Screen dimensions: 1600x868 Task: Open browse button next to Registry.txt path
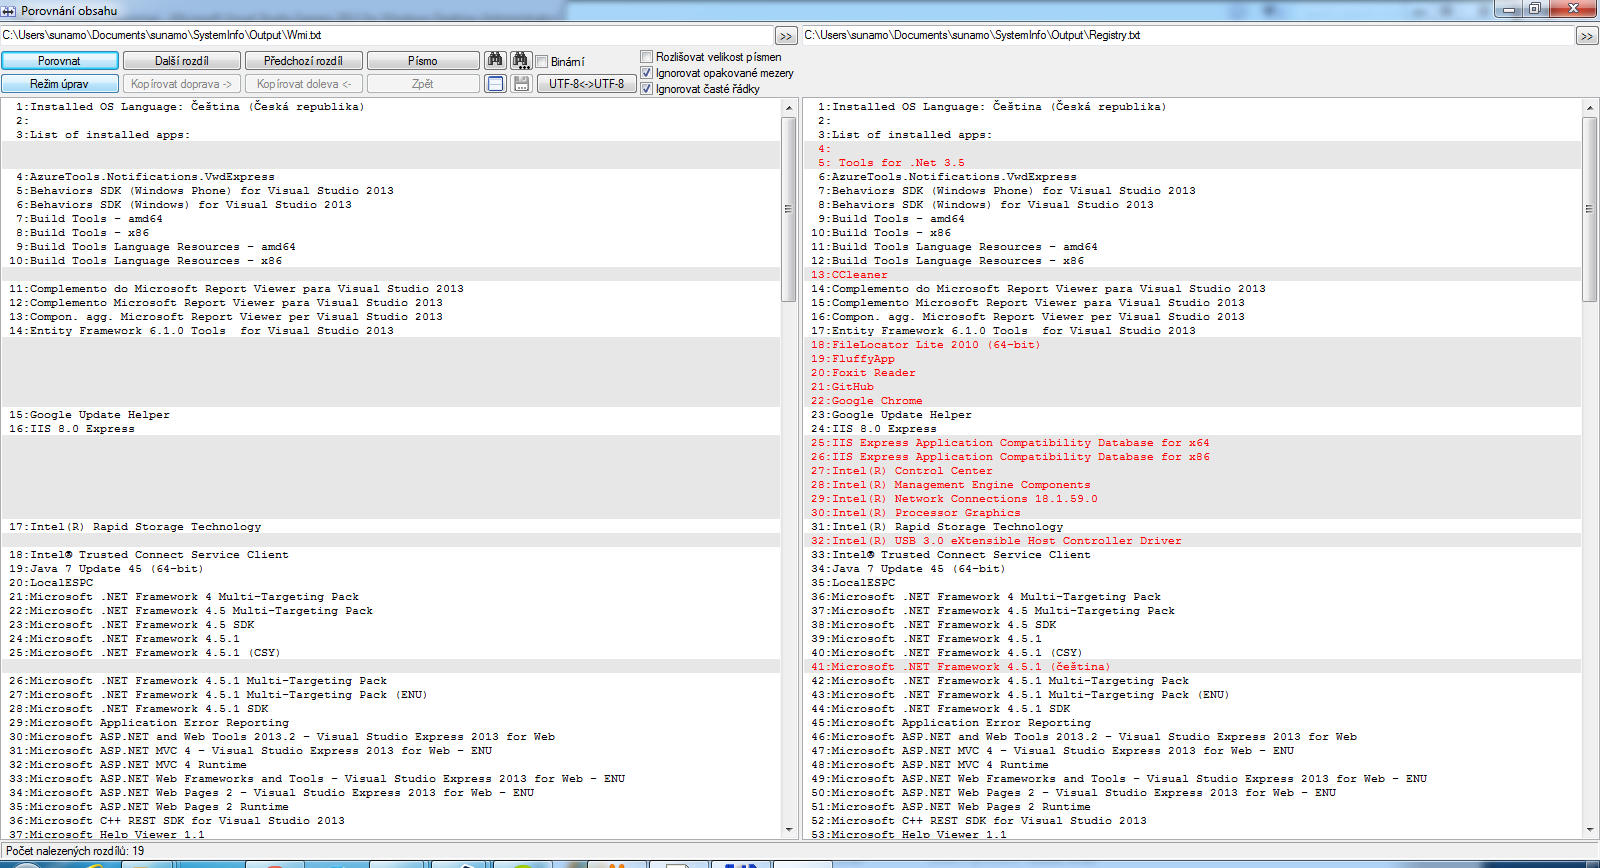coord(1587,36)
